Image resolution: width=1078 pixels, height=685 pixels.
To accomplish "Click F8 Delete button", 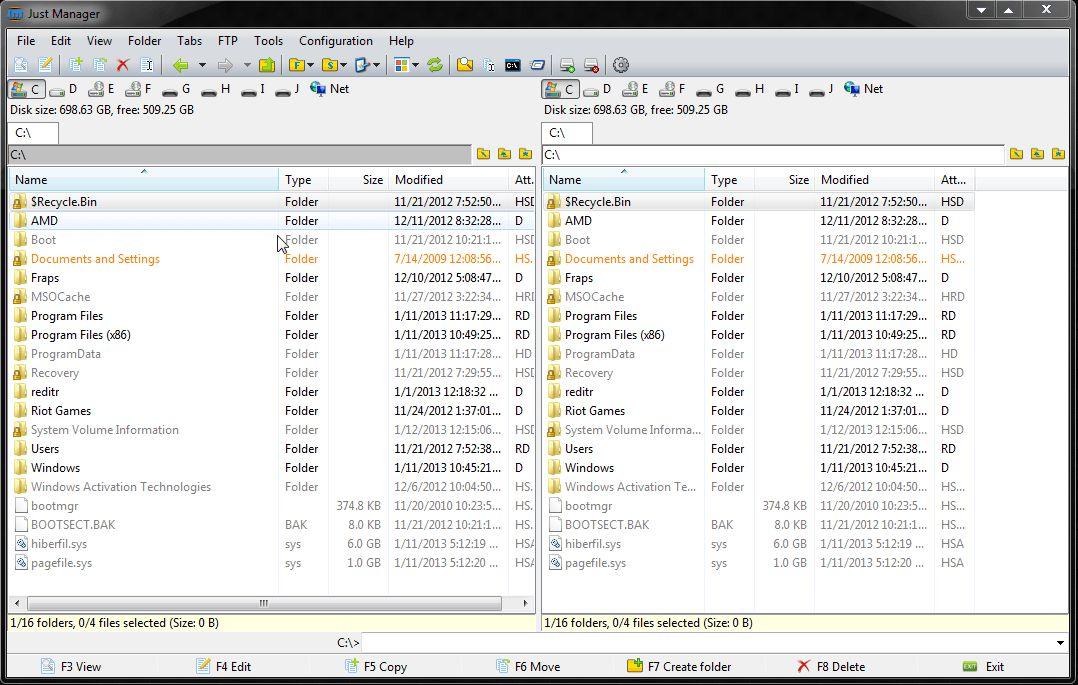I will coord(831,666).
